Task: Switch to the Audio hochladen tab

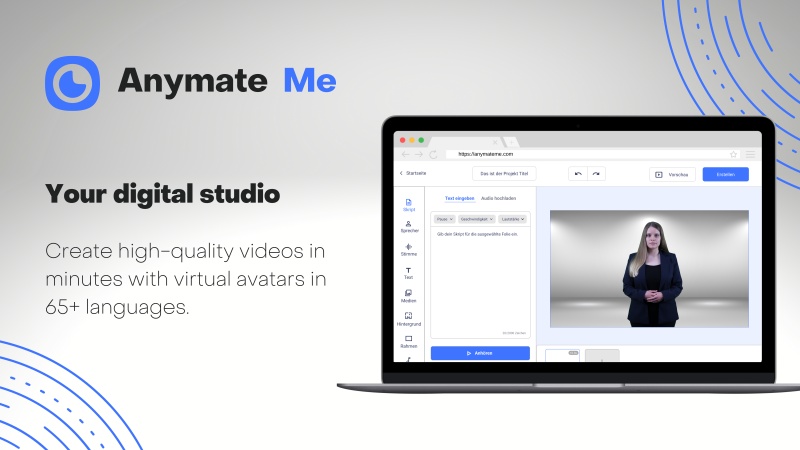Action: click(x=498, y=198)
